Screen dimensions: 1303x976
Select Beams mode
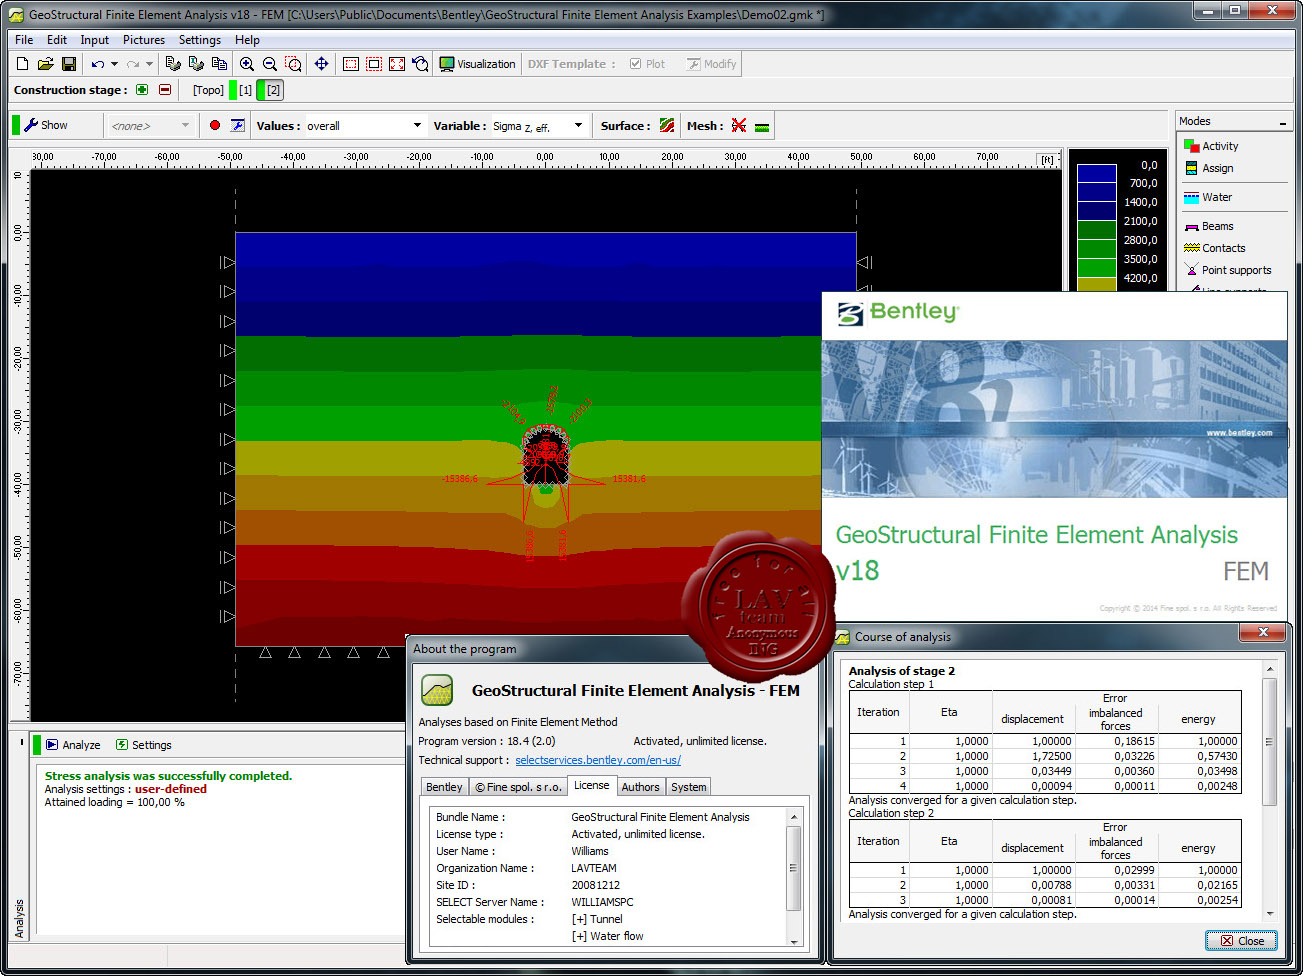[x=1209, y=226]
